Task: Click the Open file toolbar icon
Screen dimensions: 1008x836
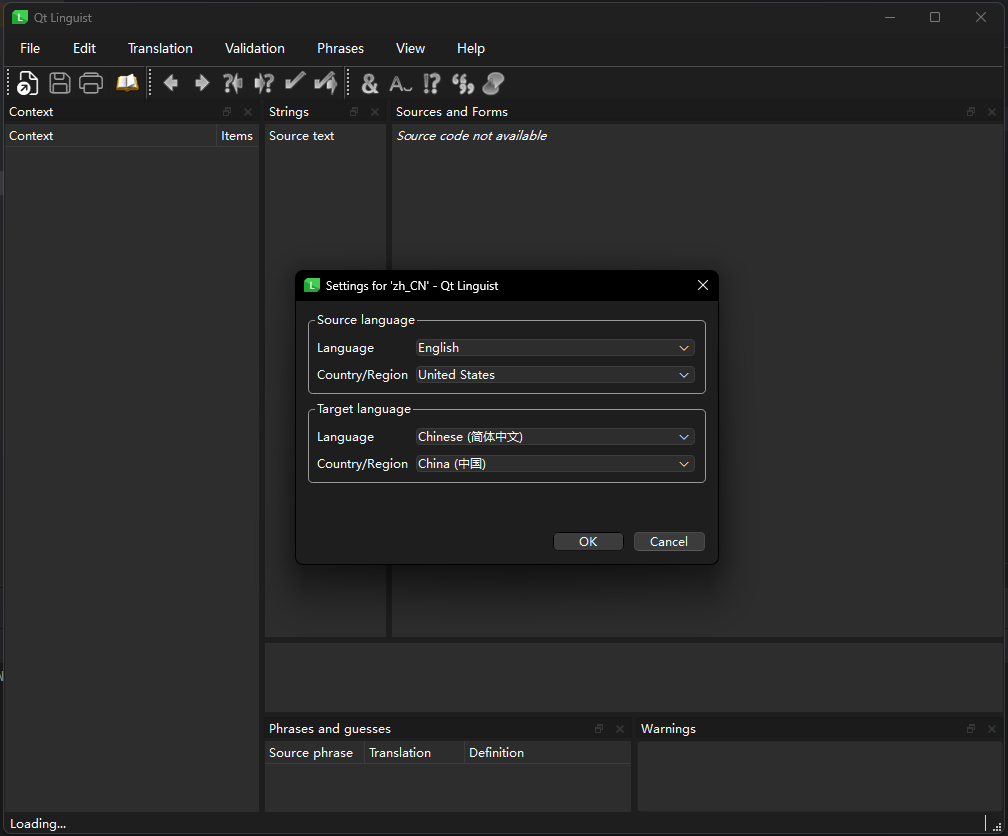Action: coord(28,83)
